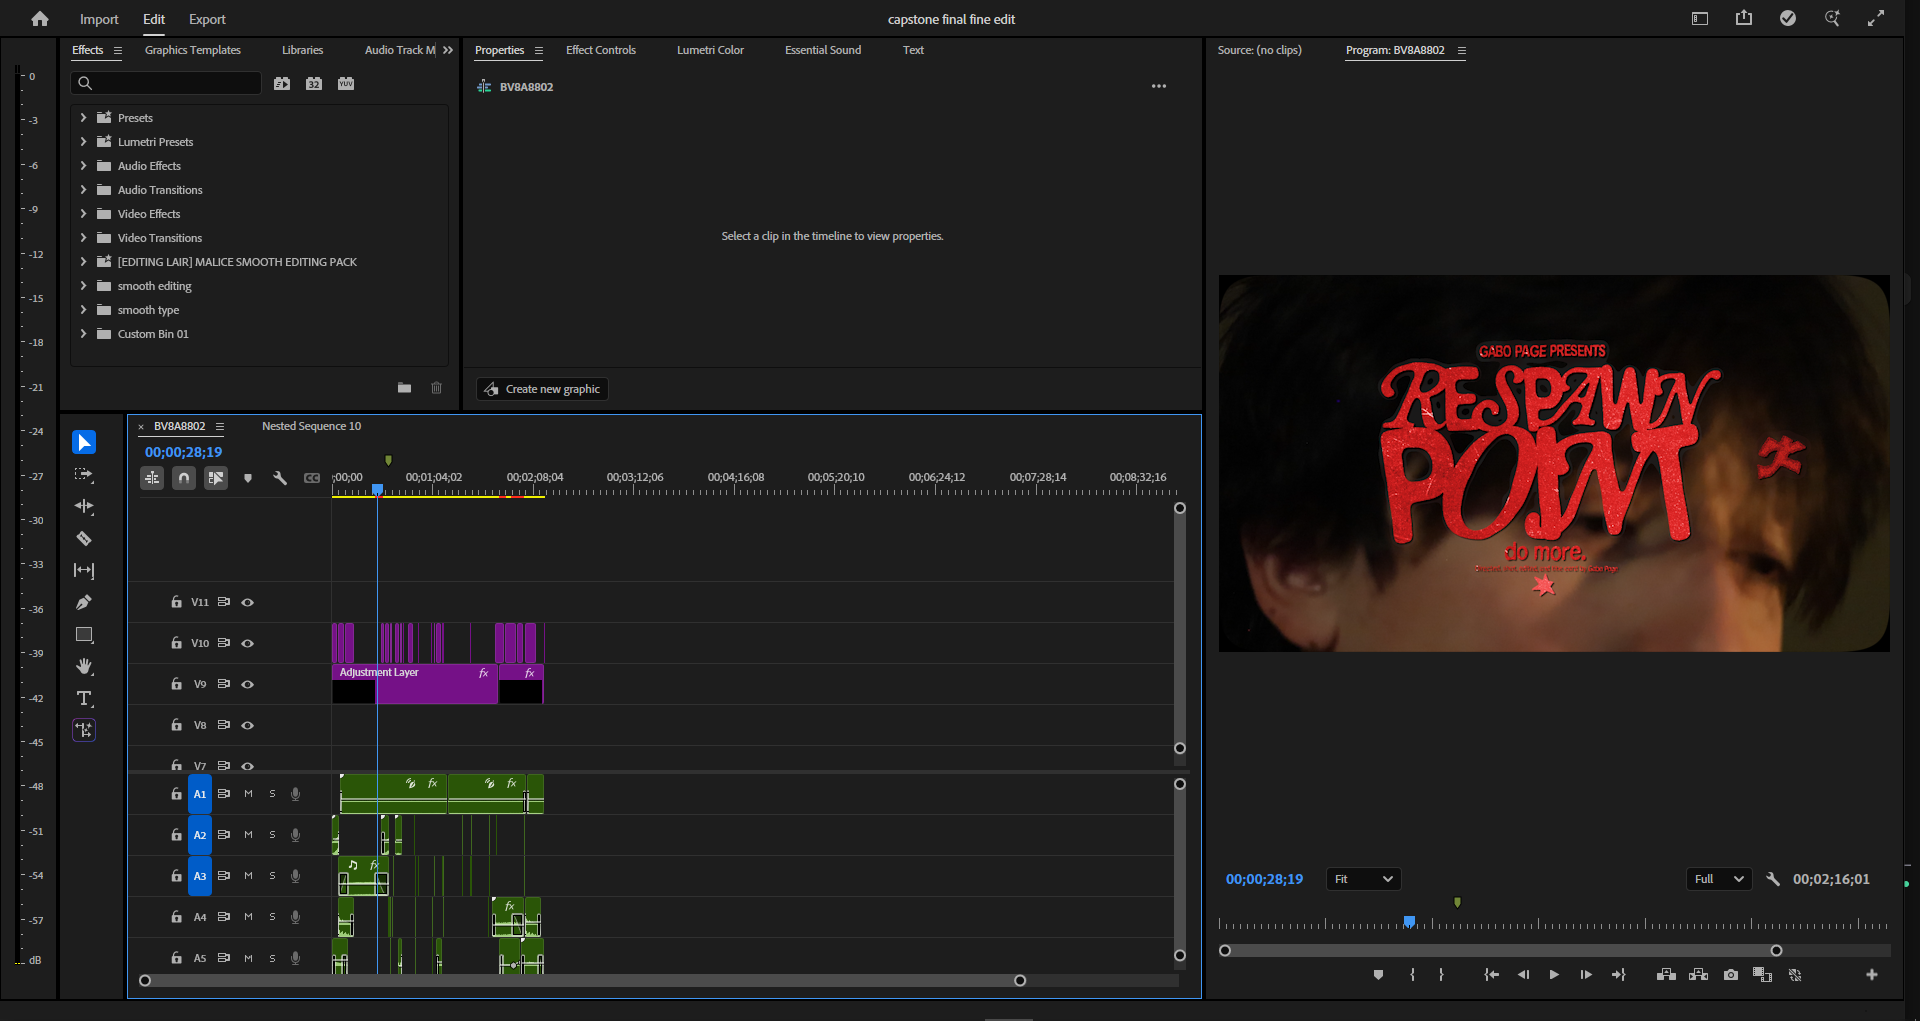Screen dimensions: 1920x1021
Task: Filter by Accelerated Effects icon
Action: pyautogui.click(x=282, y=84)
